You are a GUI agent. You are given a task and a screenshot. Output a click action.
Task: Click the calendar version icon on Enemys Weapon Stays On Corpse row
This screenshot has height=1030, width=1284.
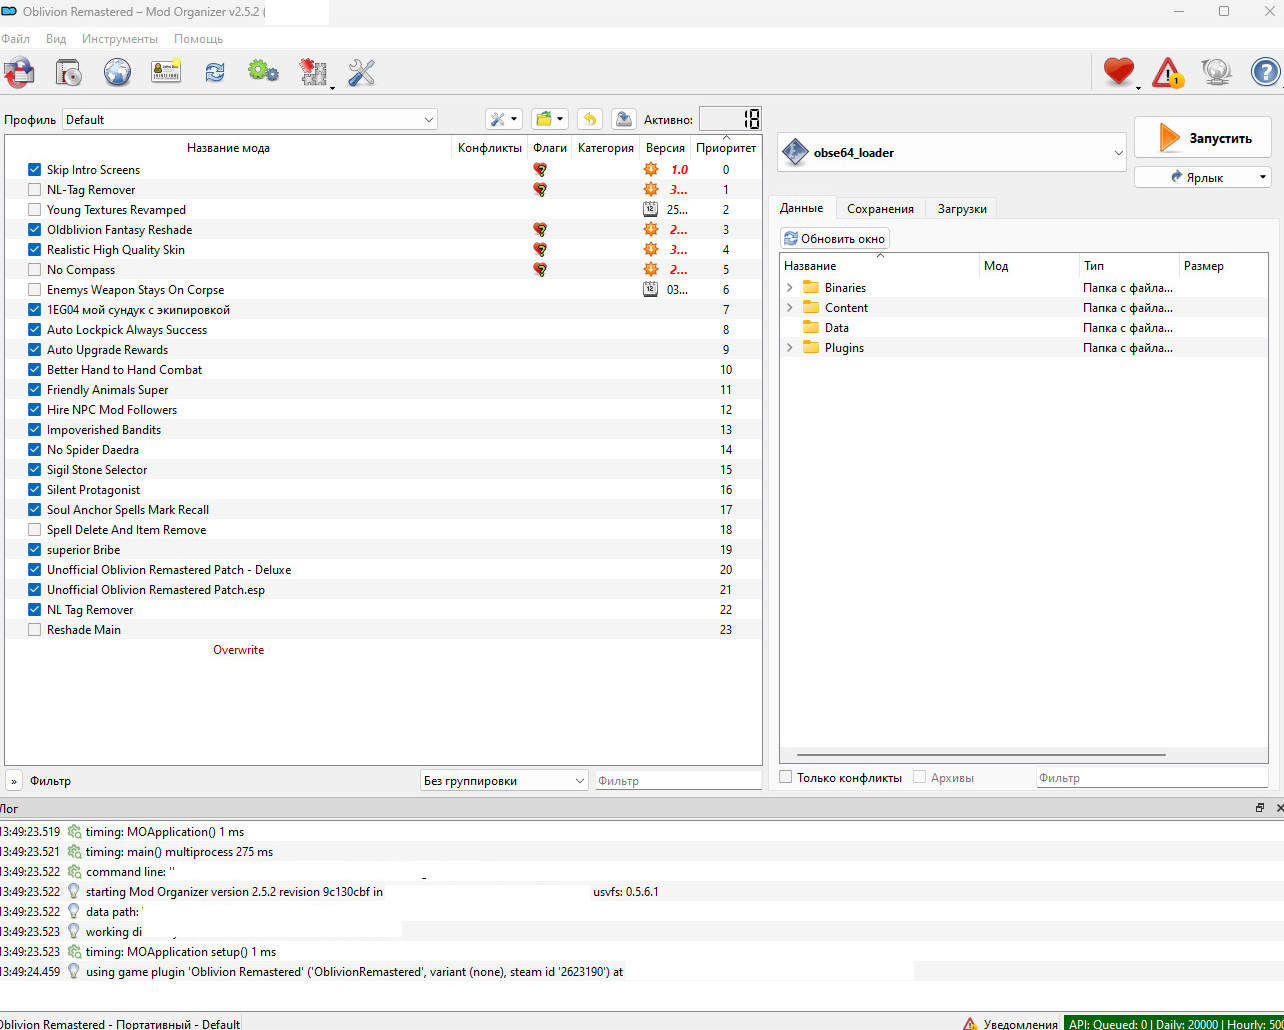pos(651,290)
